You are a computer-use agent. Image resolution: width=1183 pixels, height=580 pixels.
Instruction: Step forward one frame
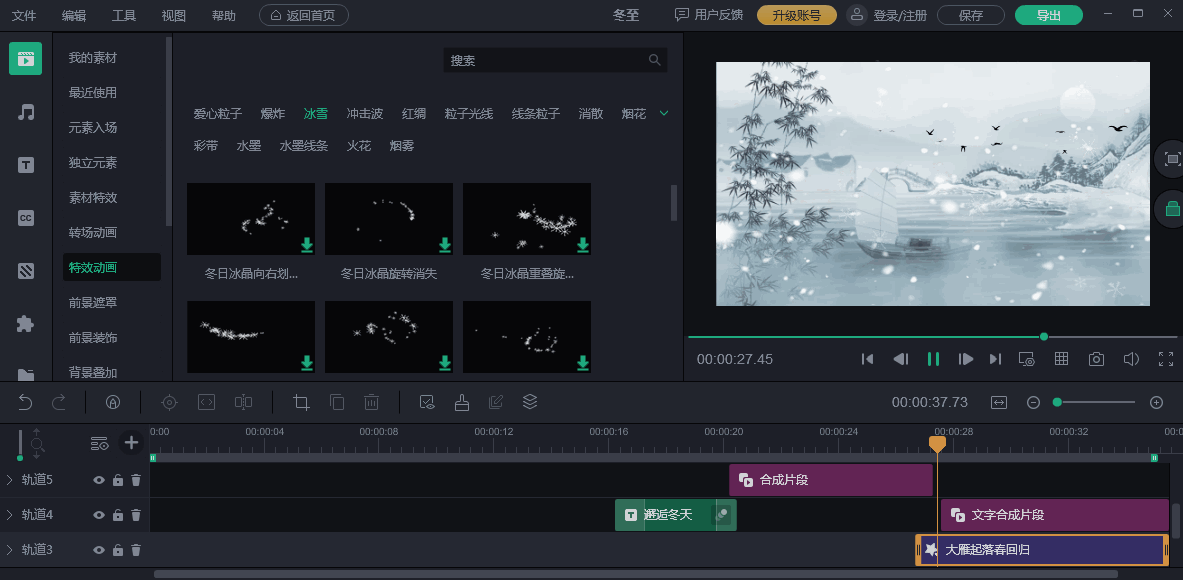coord(966,359)
